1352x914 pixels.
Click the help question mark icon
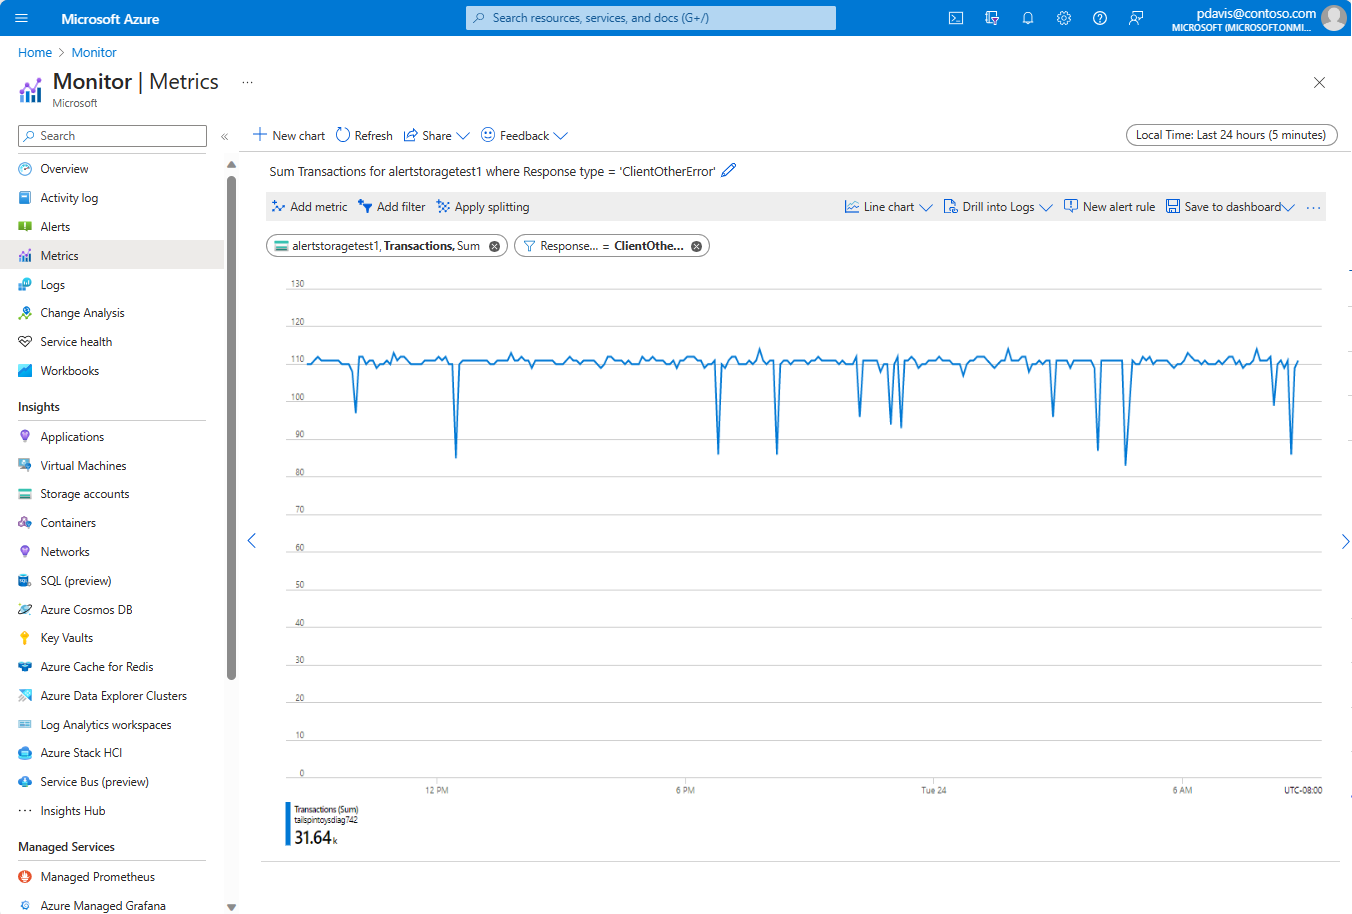(1100, 18)
